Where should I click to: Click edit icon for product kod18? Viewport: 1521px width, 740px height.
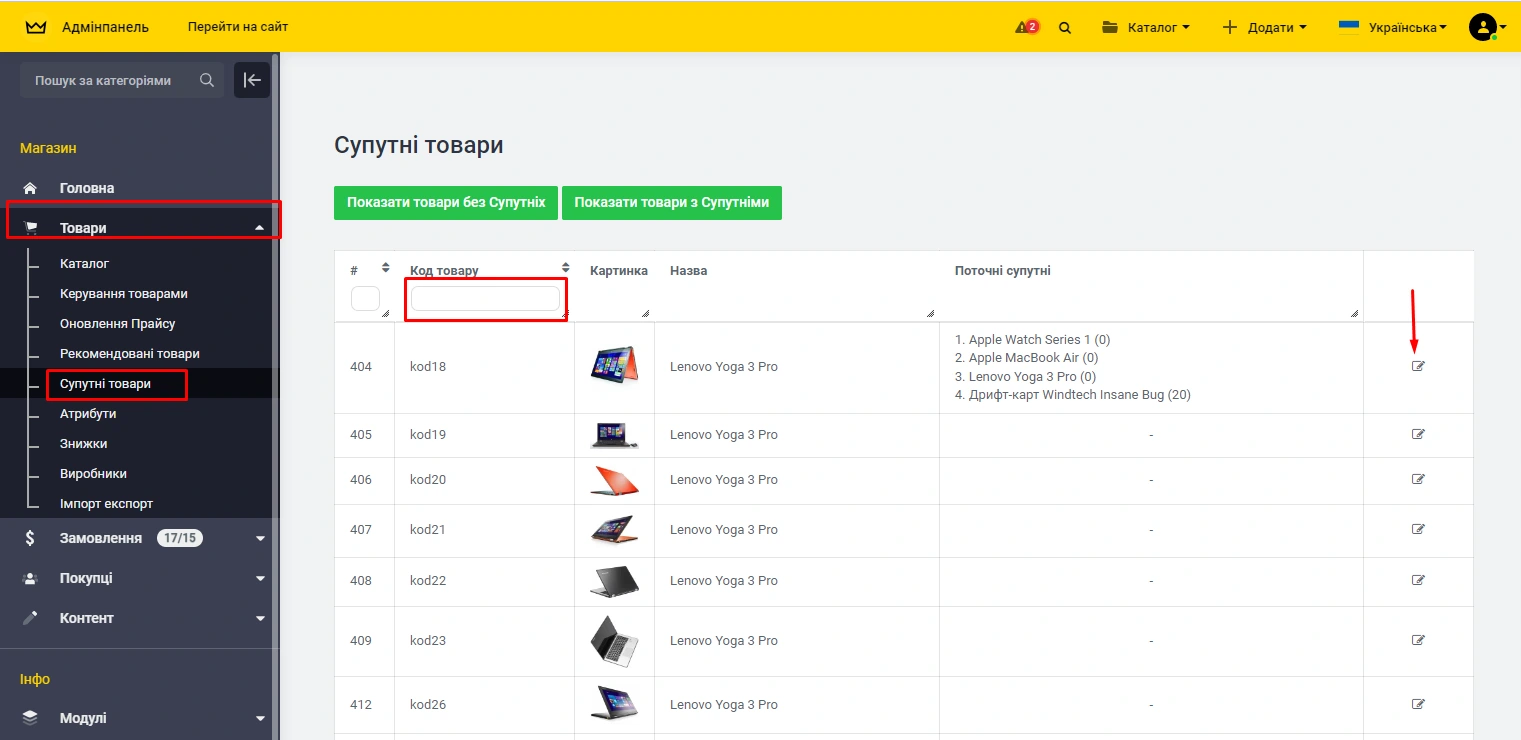tap(1417, 366)
